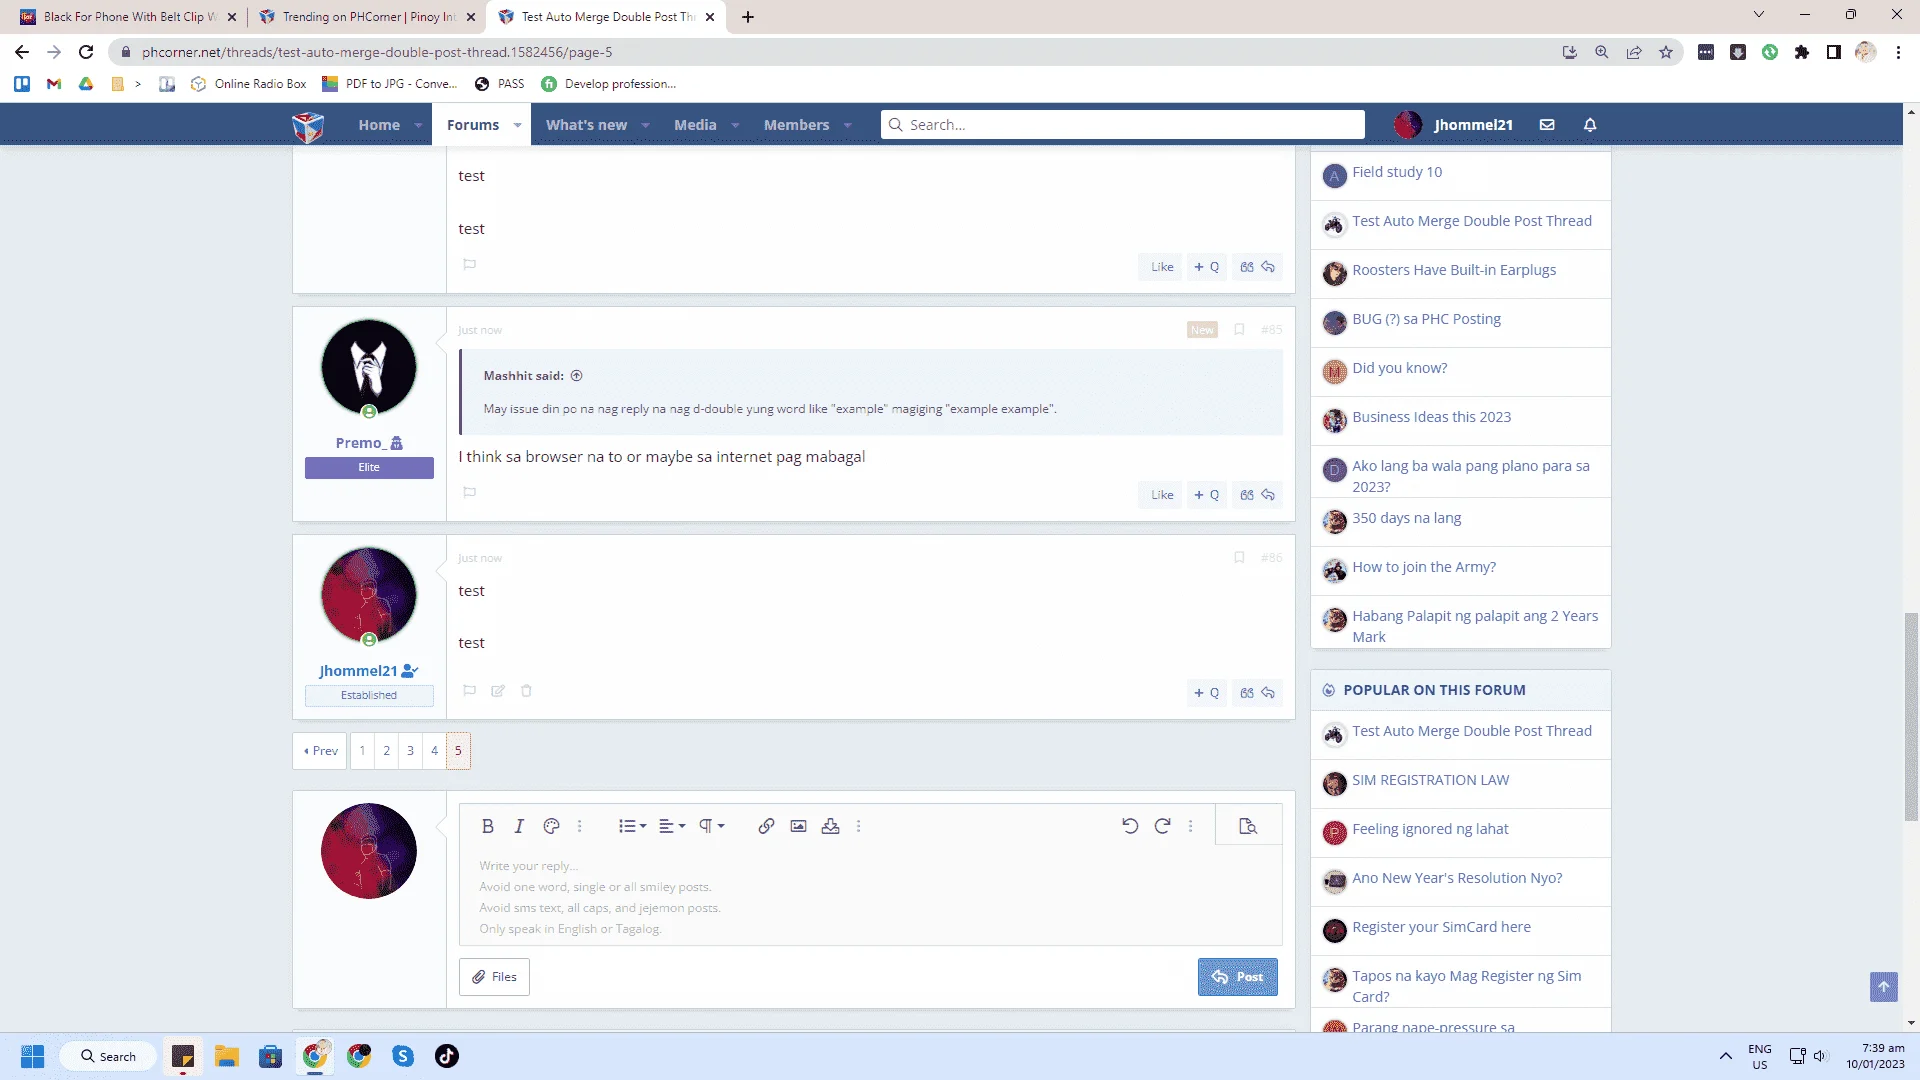Click into the reply text area

coord(870,897)
